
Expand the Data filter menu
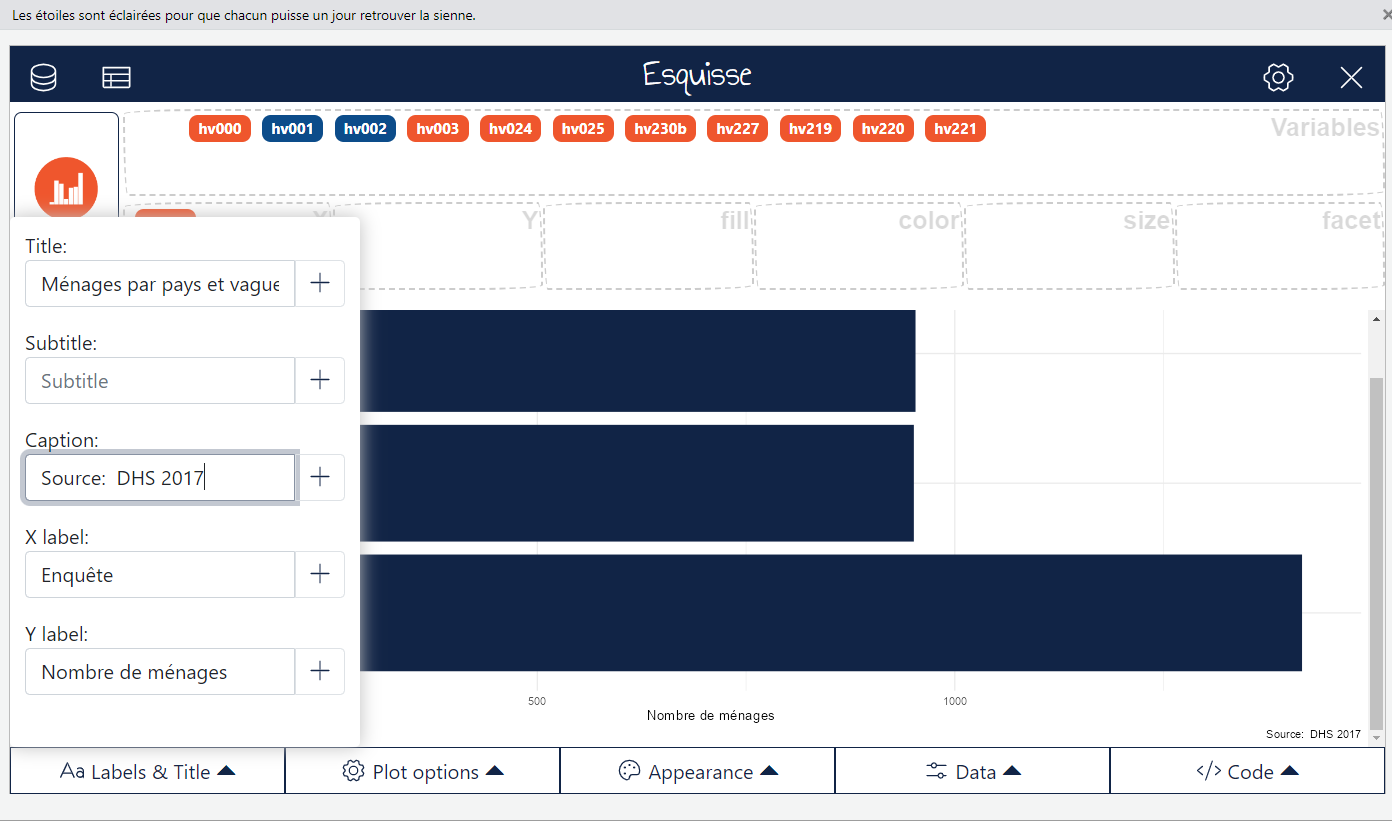coord(973,771)
